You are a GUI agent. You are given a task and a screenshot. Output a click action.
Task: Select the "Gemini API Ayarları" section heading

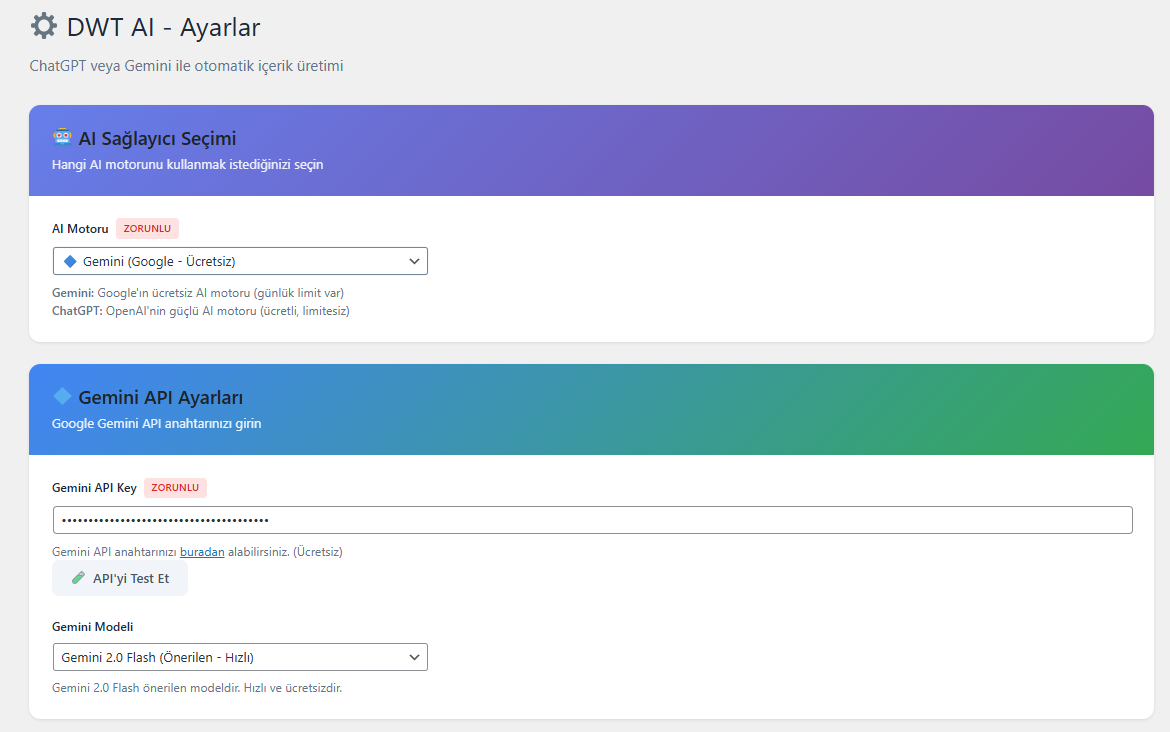click(x=160, y=398)
